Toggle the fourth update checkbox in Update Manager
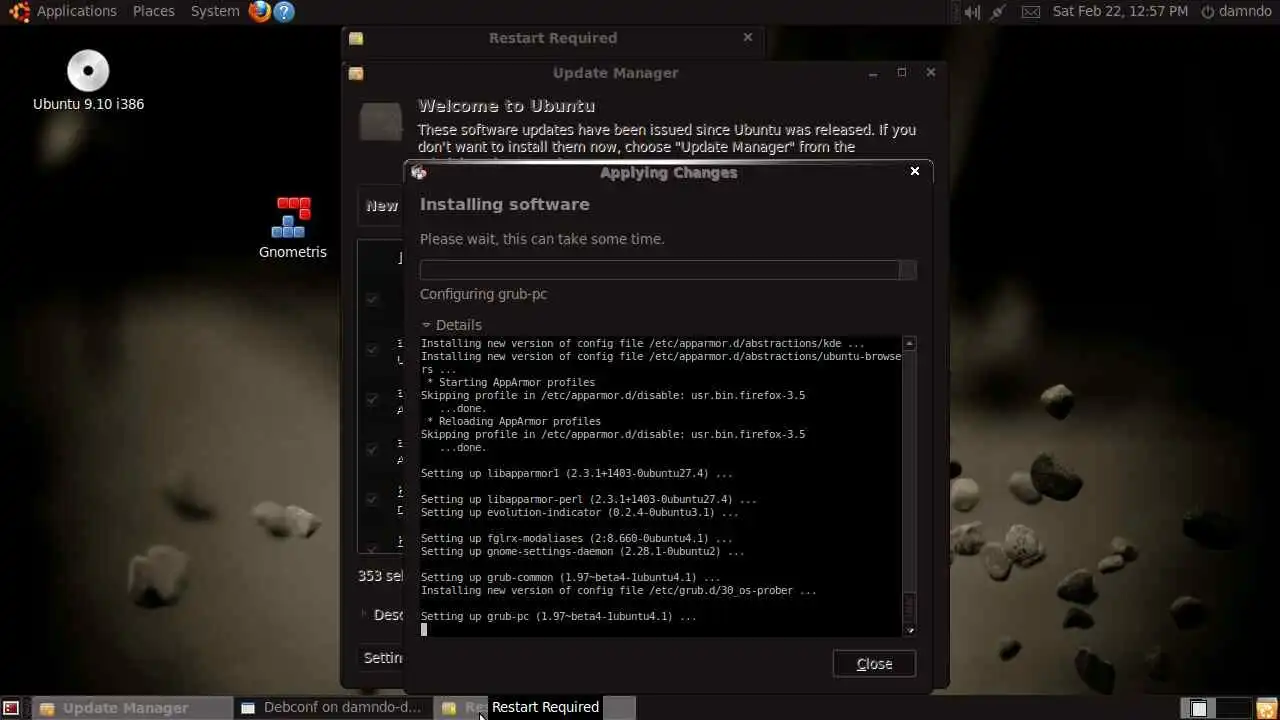Screen dimensions: 1280x720 pyautogui.click(x=372, y=449)
